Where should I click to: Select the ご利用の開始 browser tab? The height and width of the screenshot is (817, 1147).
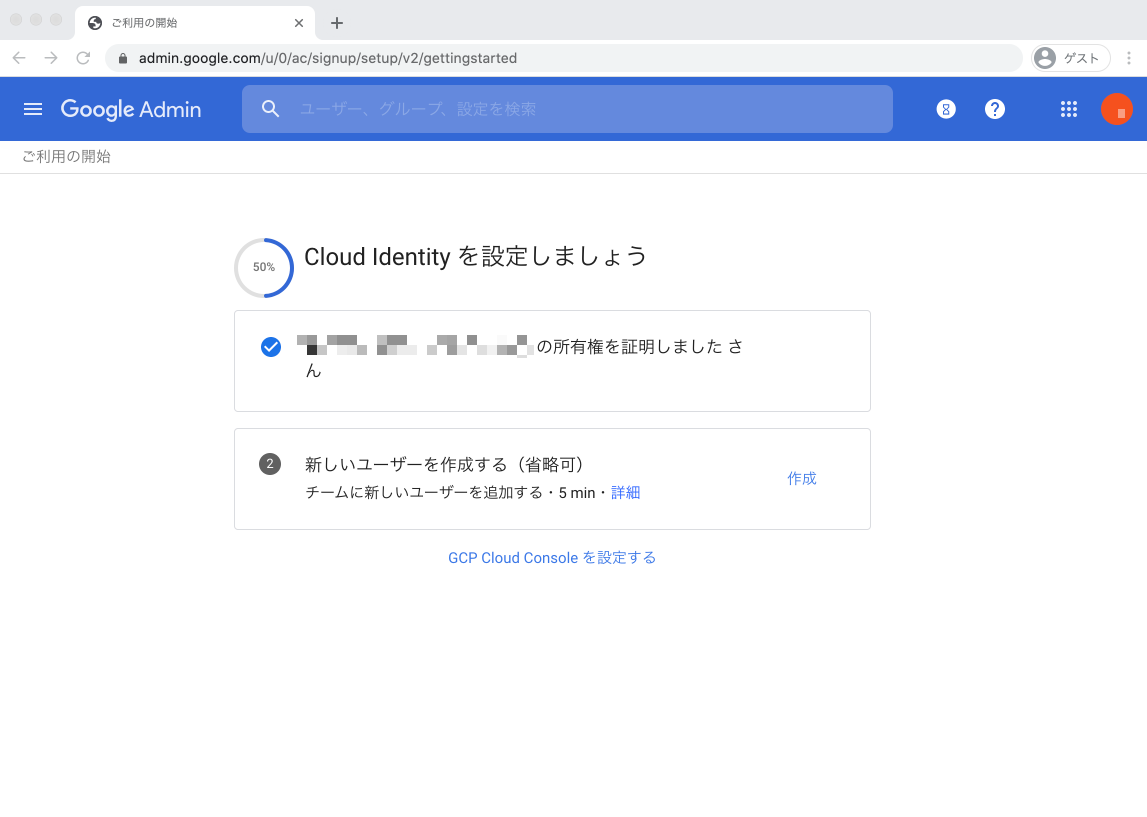(x=195, y=23)
